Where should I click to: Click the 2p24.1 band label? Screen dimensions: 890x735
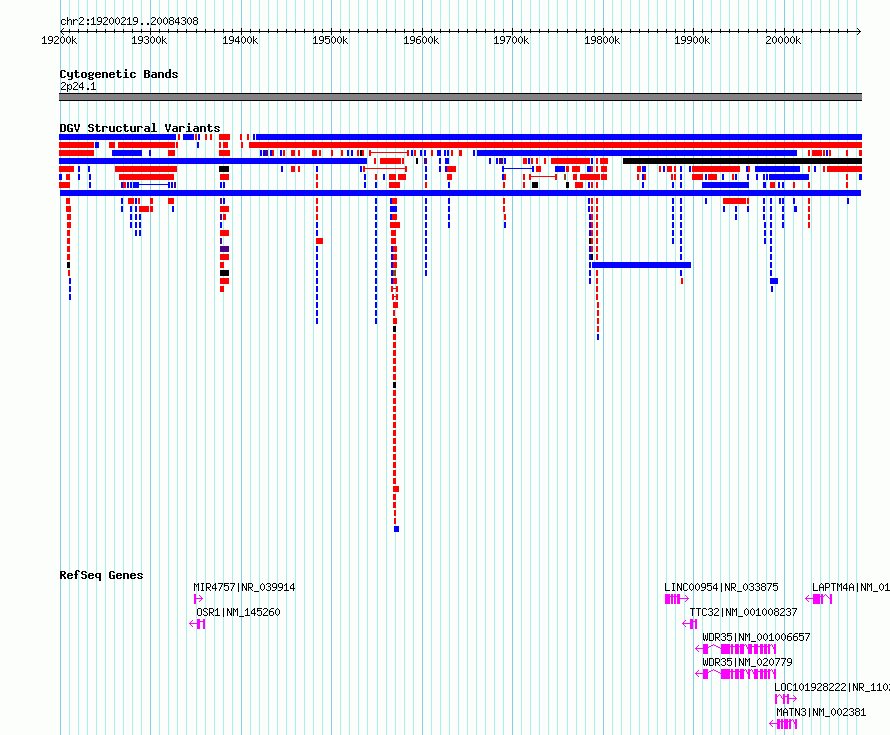[x=78, y=86]
